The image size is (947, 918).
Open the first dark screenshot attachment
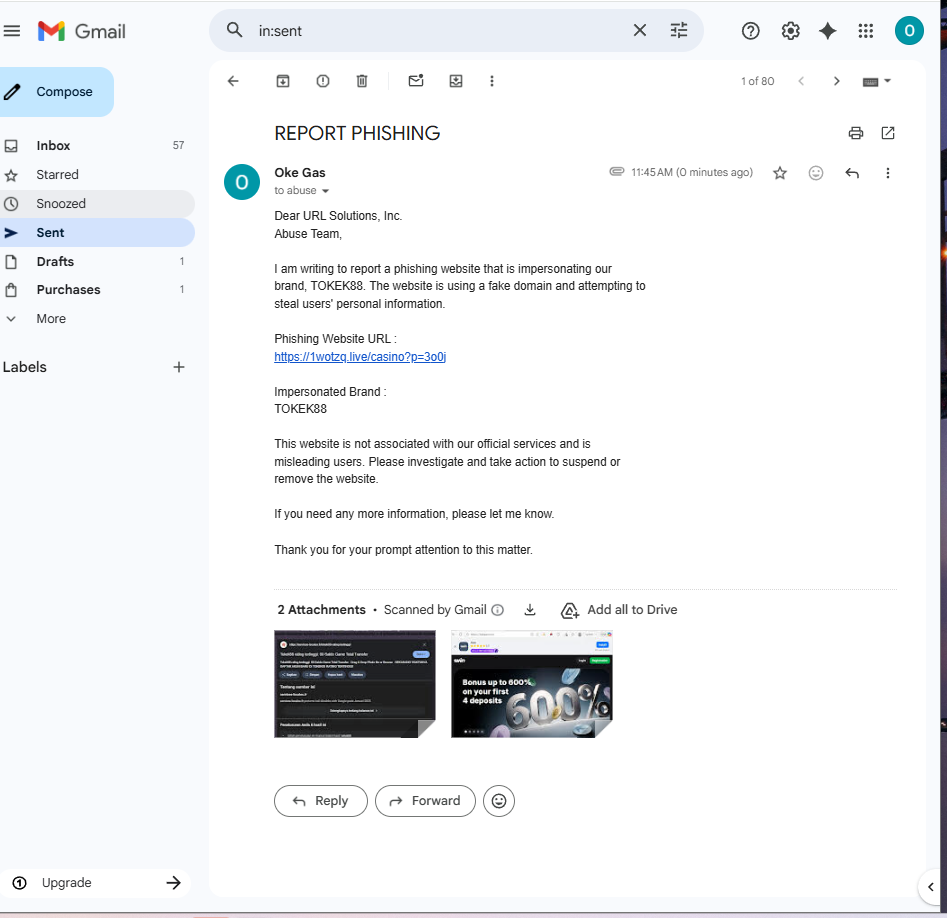(x=355, y=684)
